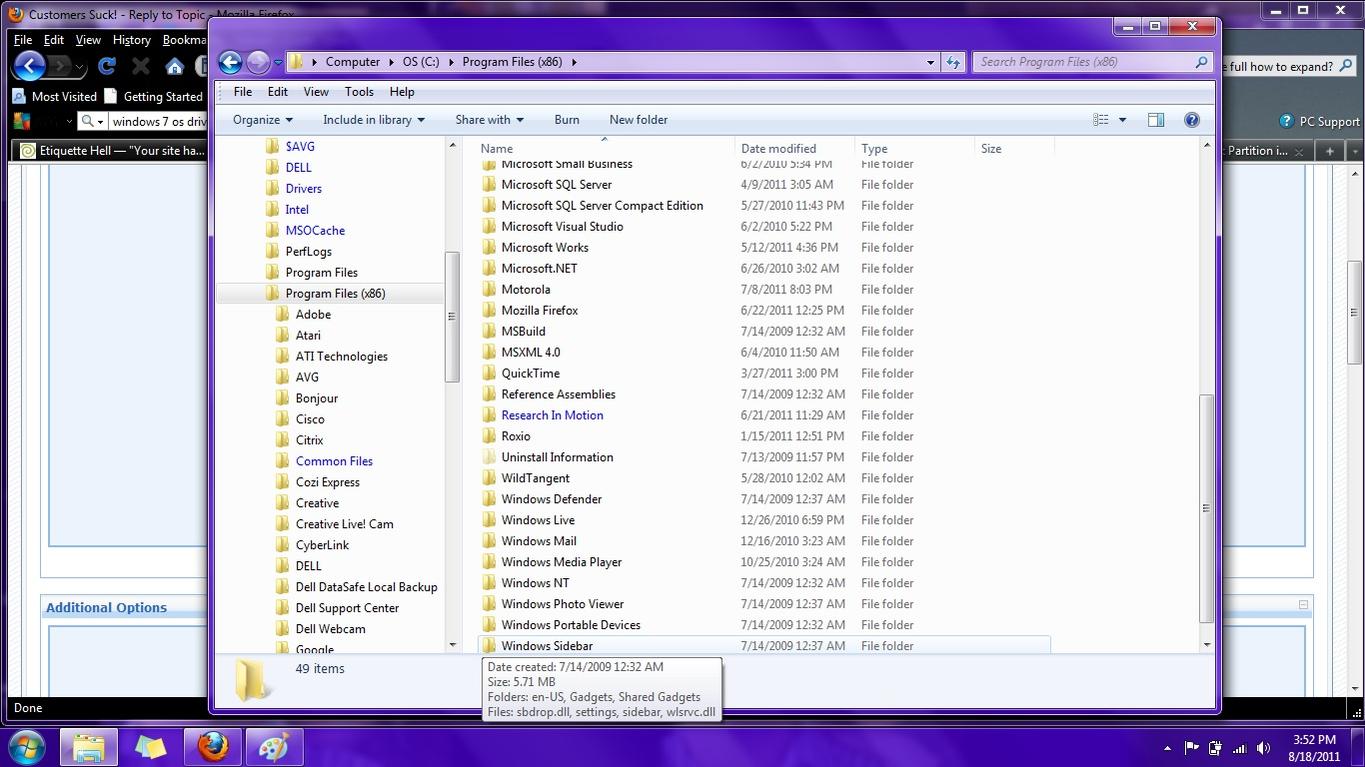Click the Burn button

(567, 120)
